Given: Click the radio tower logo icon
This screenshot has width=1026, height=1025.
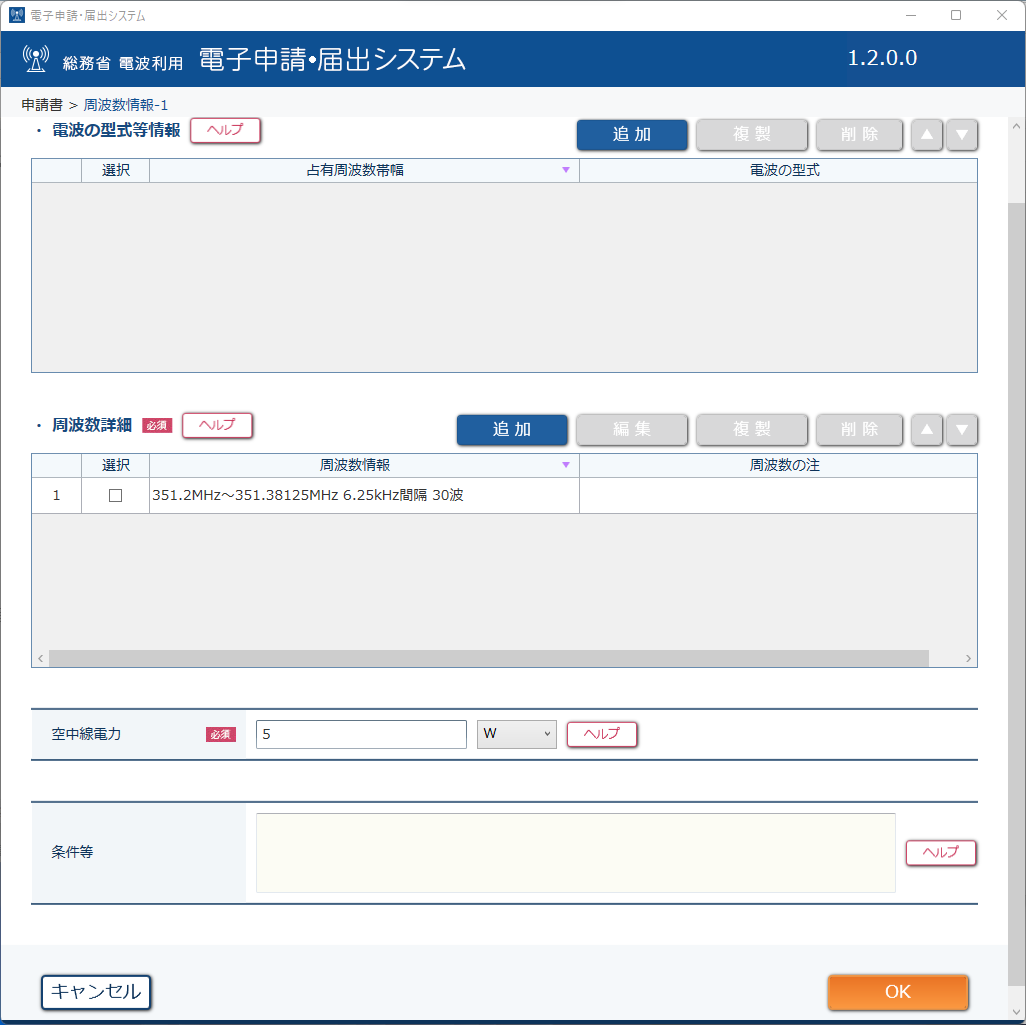Looking at the screenshot, I should click(36, 59).
